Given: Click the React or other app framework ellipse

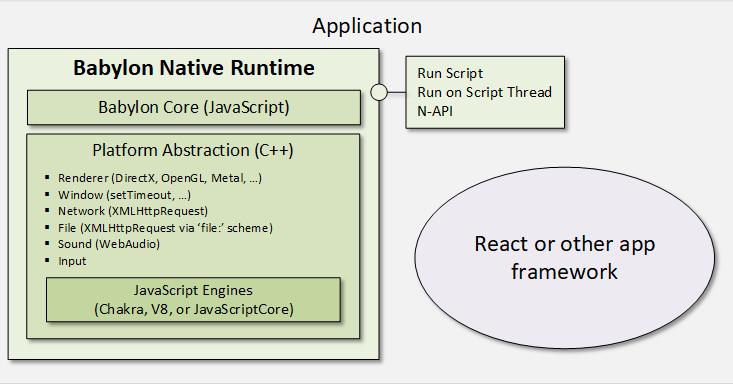Looking at the screenshot, I should [x=564, y=257].
